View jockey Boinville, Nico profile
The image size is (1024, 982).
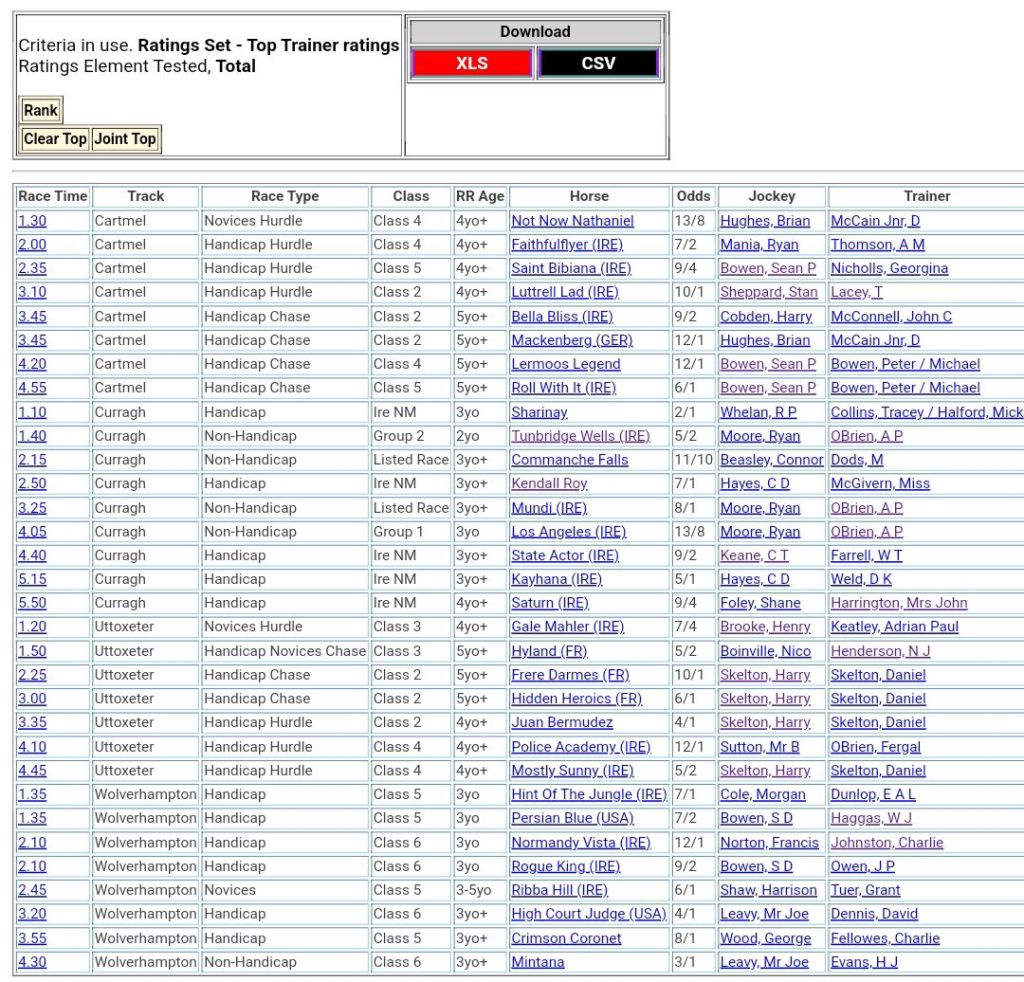point(765,651)
